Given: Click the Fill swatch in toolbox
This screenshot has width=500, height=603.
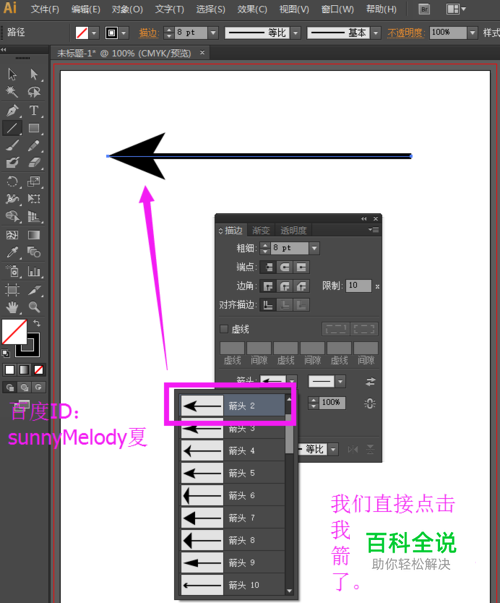Looking at the screenshot, I should pyautogui.click(x=14, y=331).
